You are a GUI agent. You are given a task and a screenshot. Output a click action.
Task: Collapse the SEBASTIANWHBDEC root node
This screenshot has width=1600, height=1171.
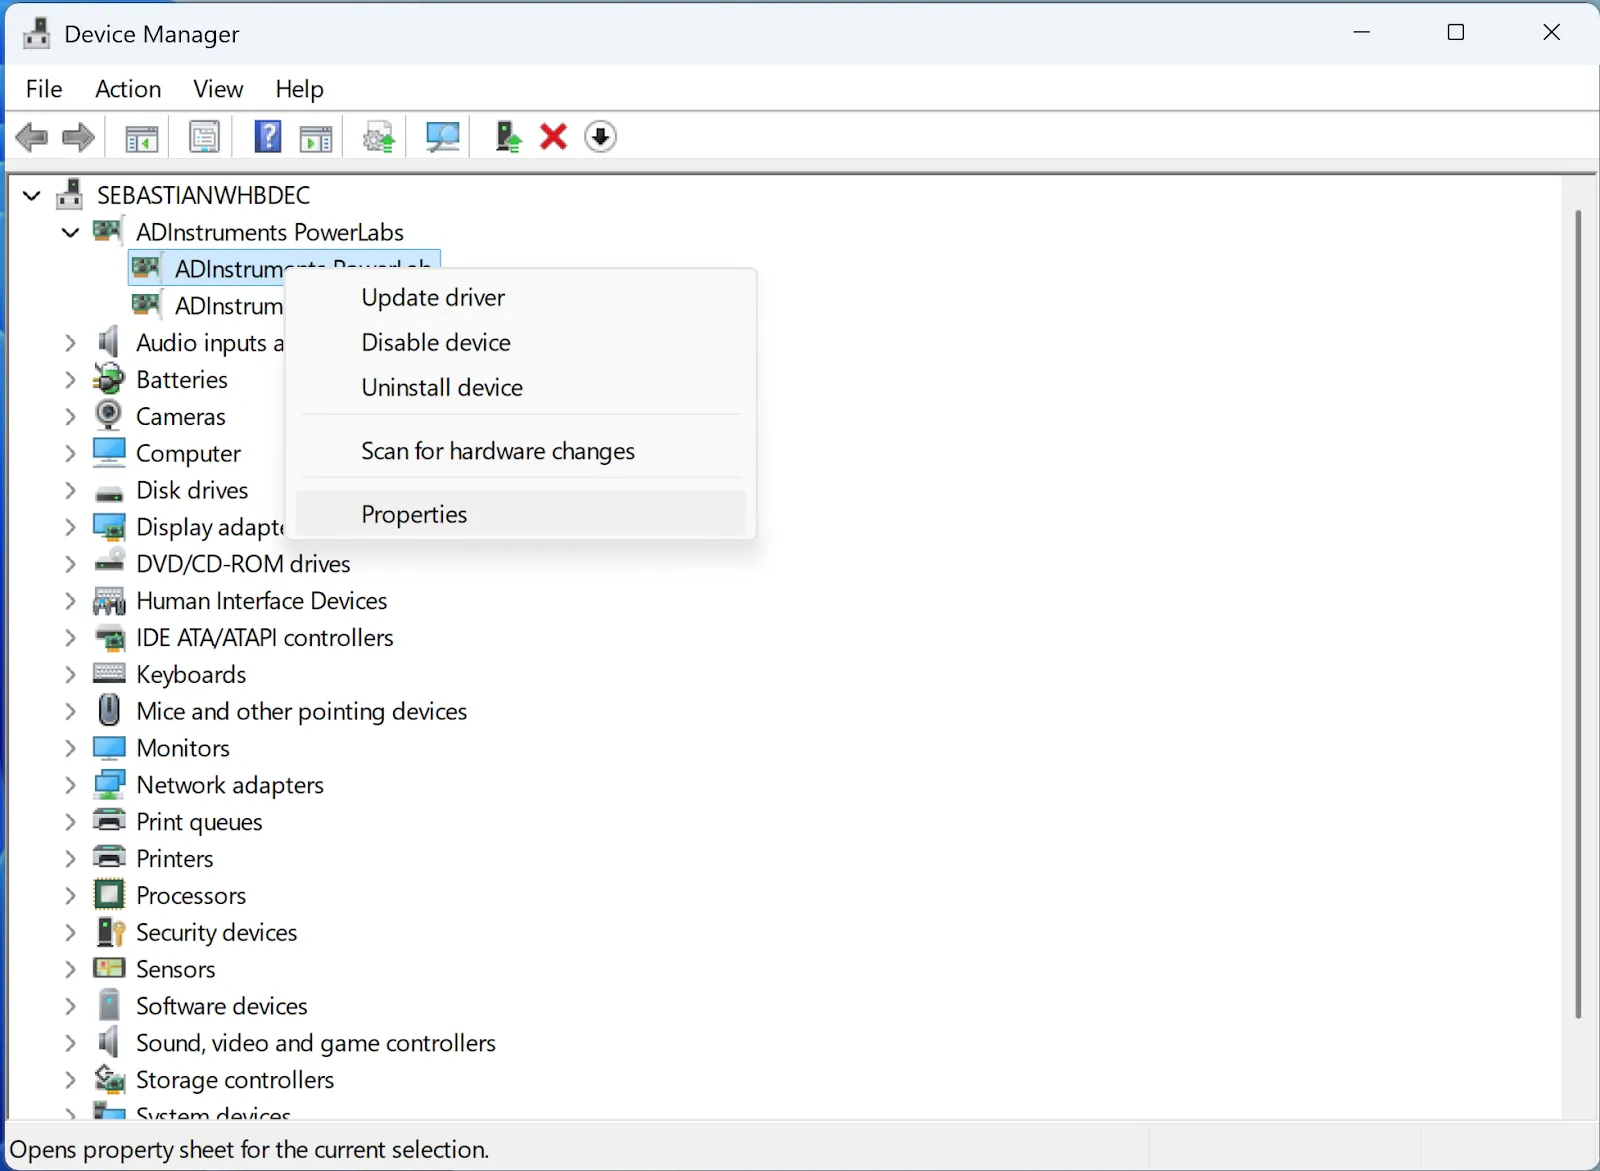tap(31, 196)
